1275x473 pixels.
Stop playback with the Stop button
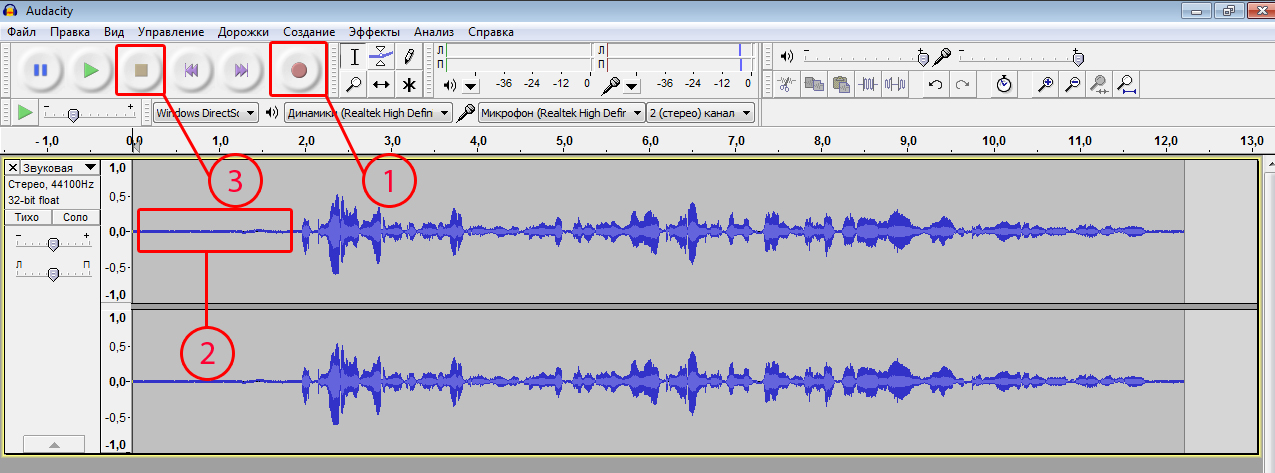(x=141, y=70)
